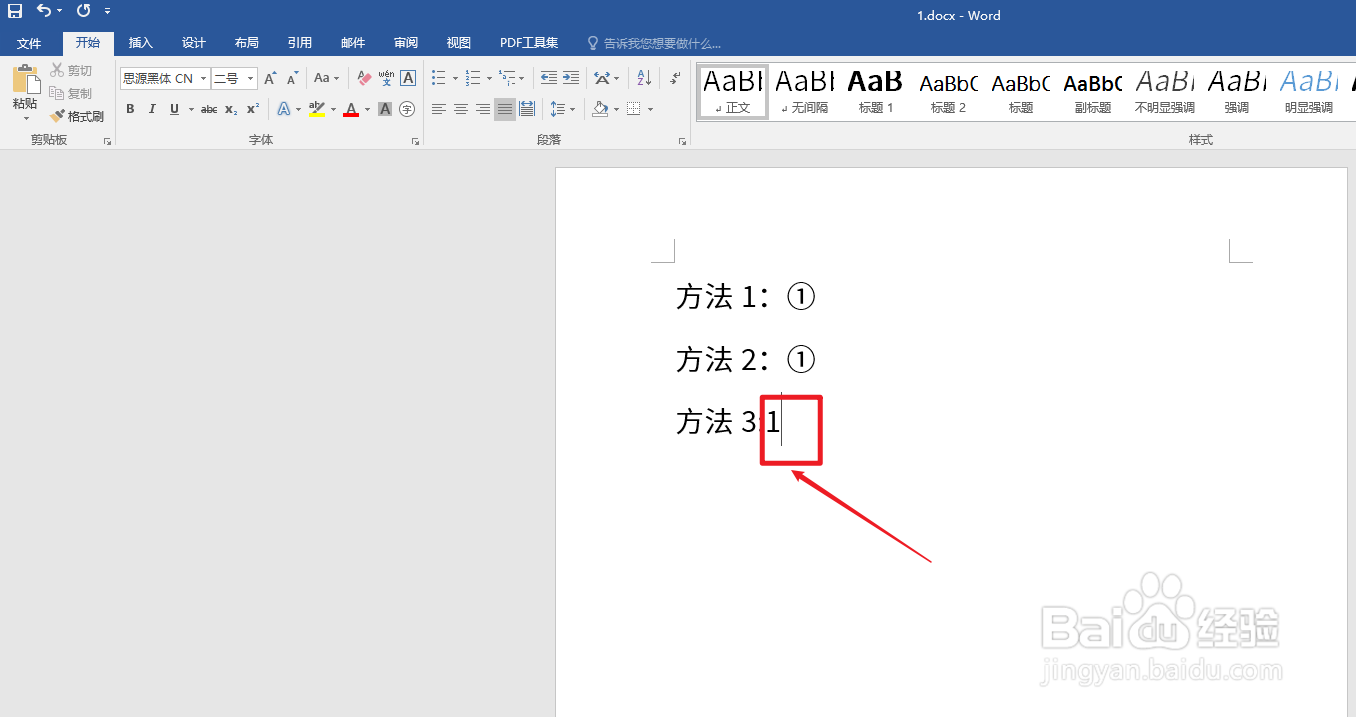Click the character shading icon
The height and width of the screenshot is (717, 1356).
click(x=385, y=109)
